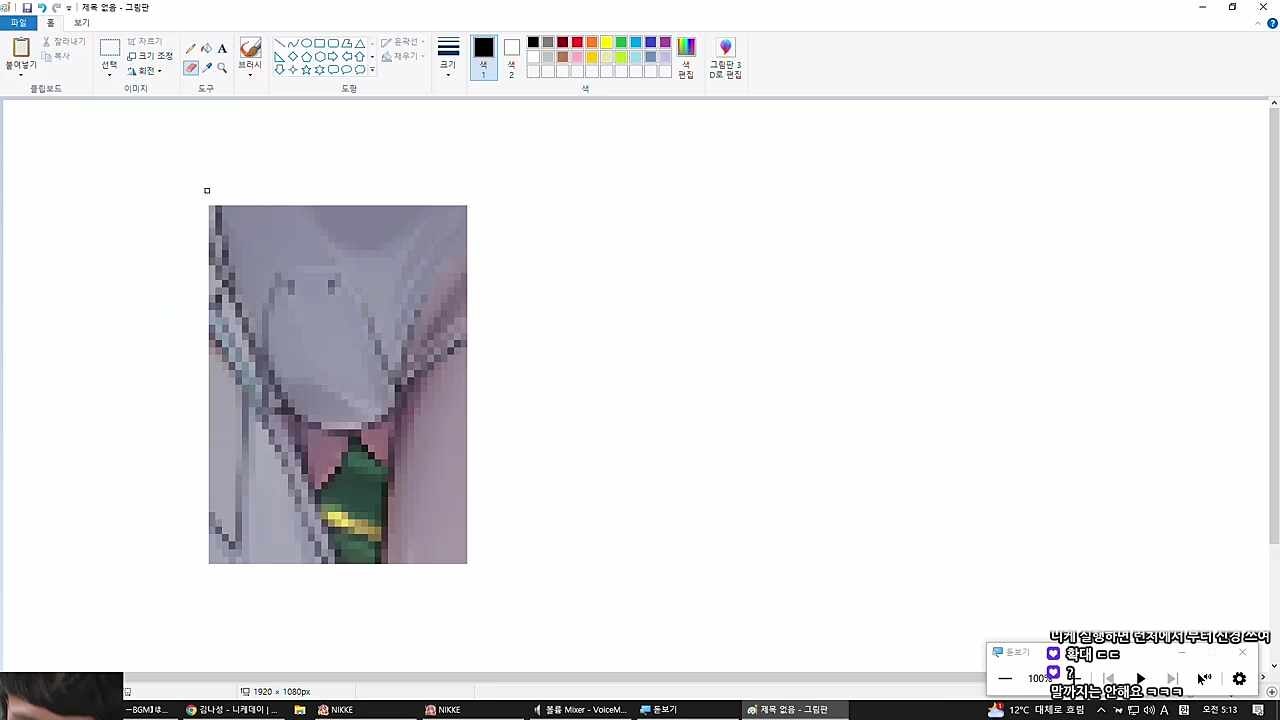Image resolution: width=1280 pixels, height=720 pixels.
Task: Open the Edit colors (색 편집) palette
Action: point(686,58)
